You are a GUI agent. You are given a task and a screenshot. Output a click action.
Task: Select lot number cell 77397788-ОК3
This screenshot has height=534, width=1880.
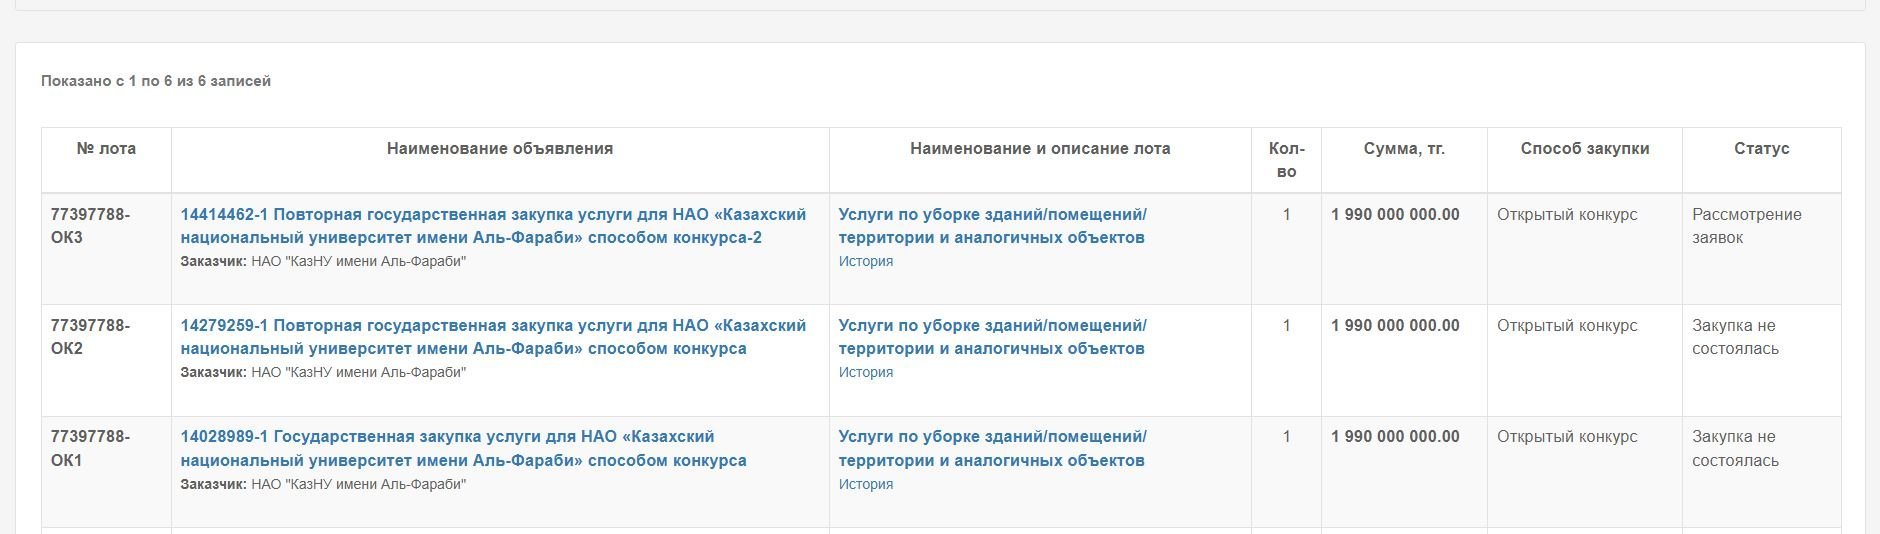[x=90, y=226]
